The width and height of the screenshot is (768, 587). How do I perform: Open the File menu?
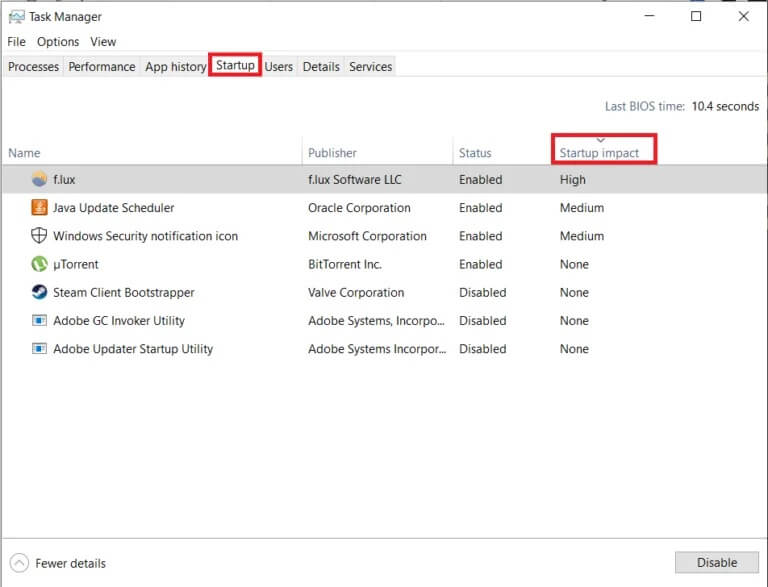[x=16, y=42]
